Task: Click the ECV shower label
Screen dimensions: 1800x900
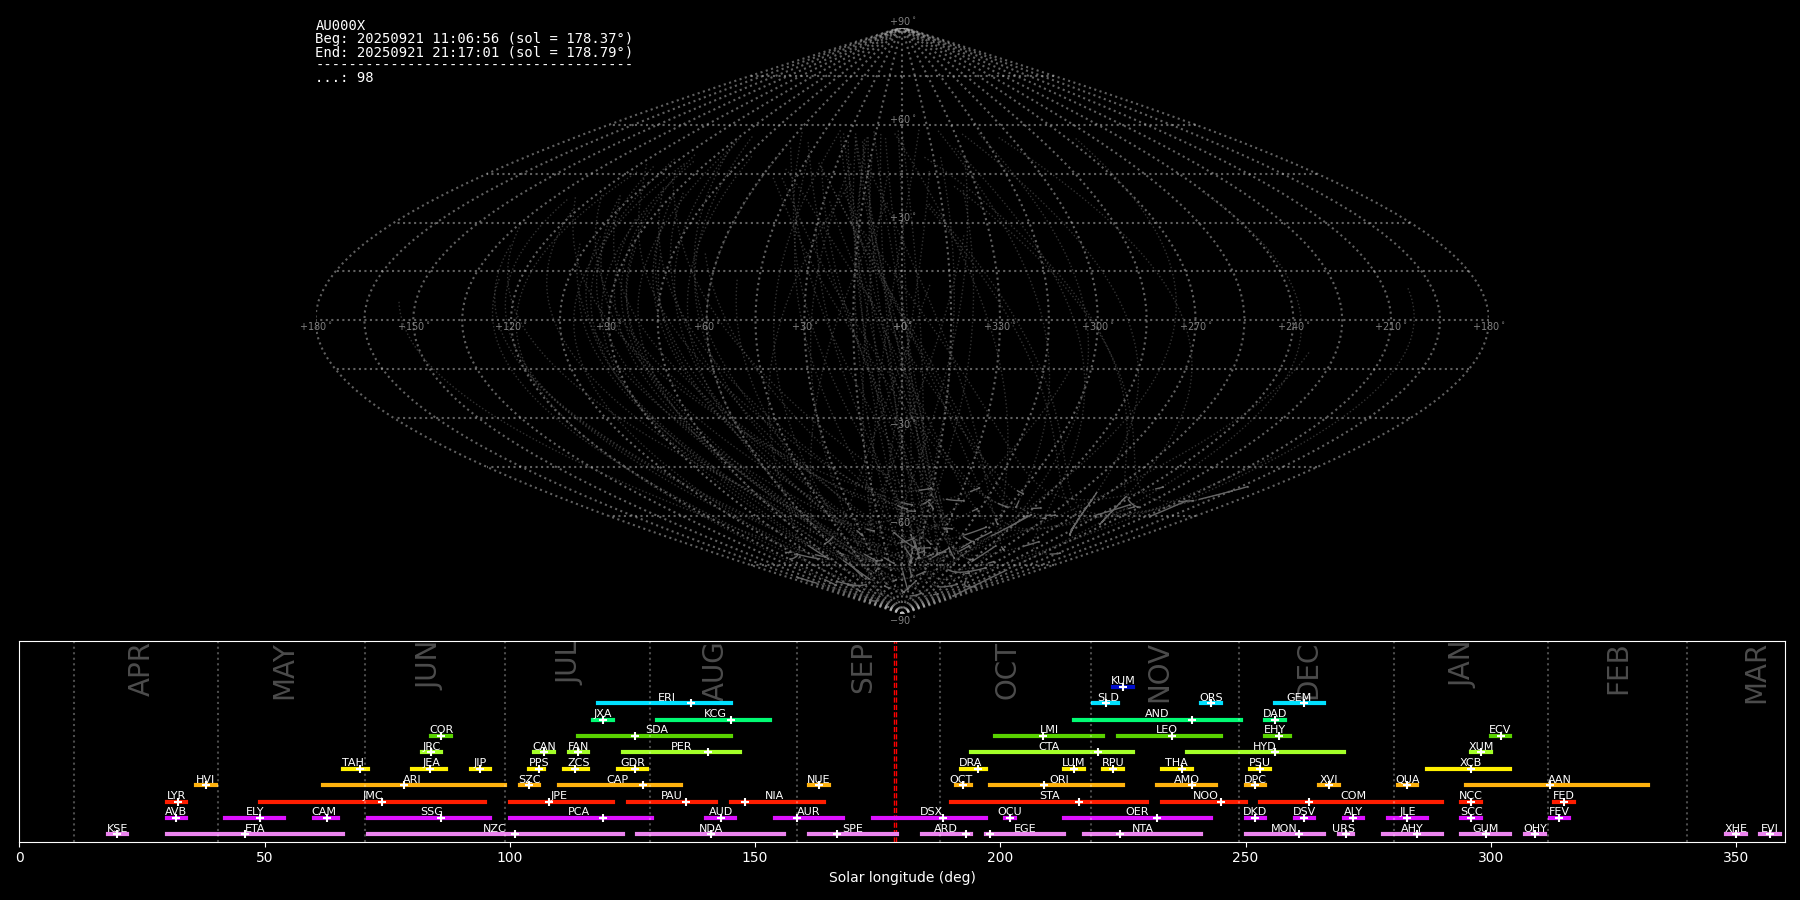Action: [x=1500, y=730]
